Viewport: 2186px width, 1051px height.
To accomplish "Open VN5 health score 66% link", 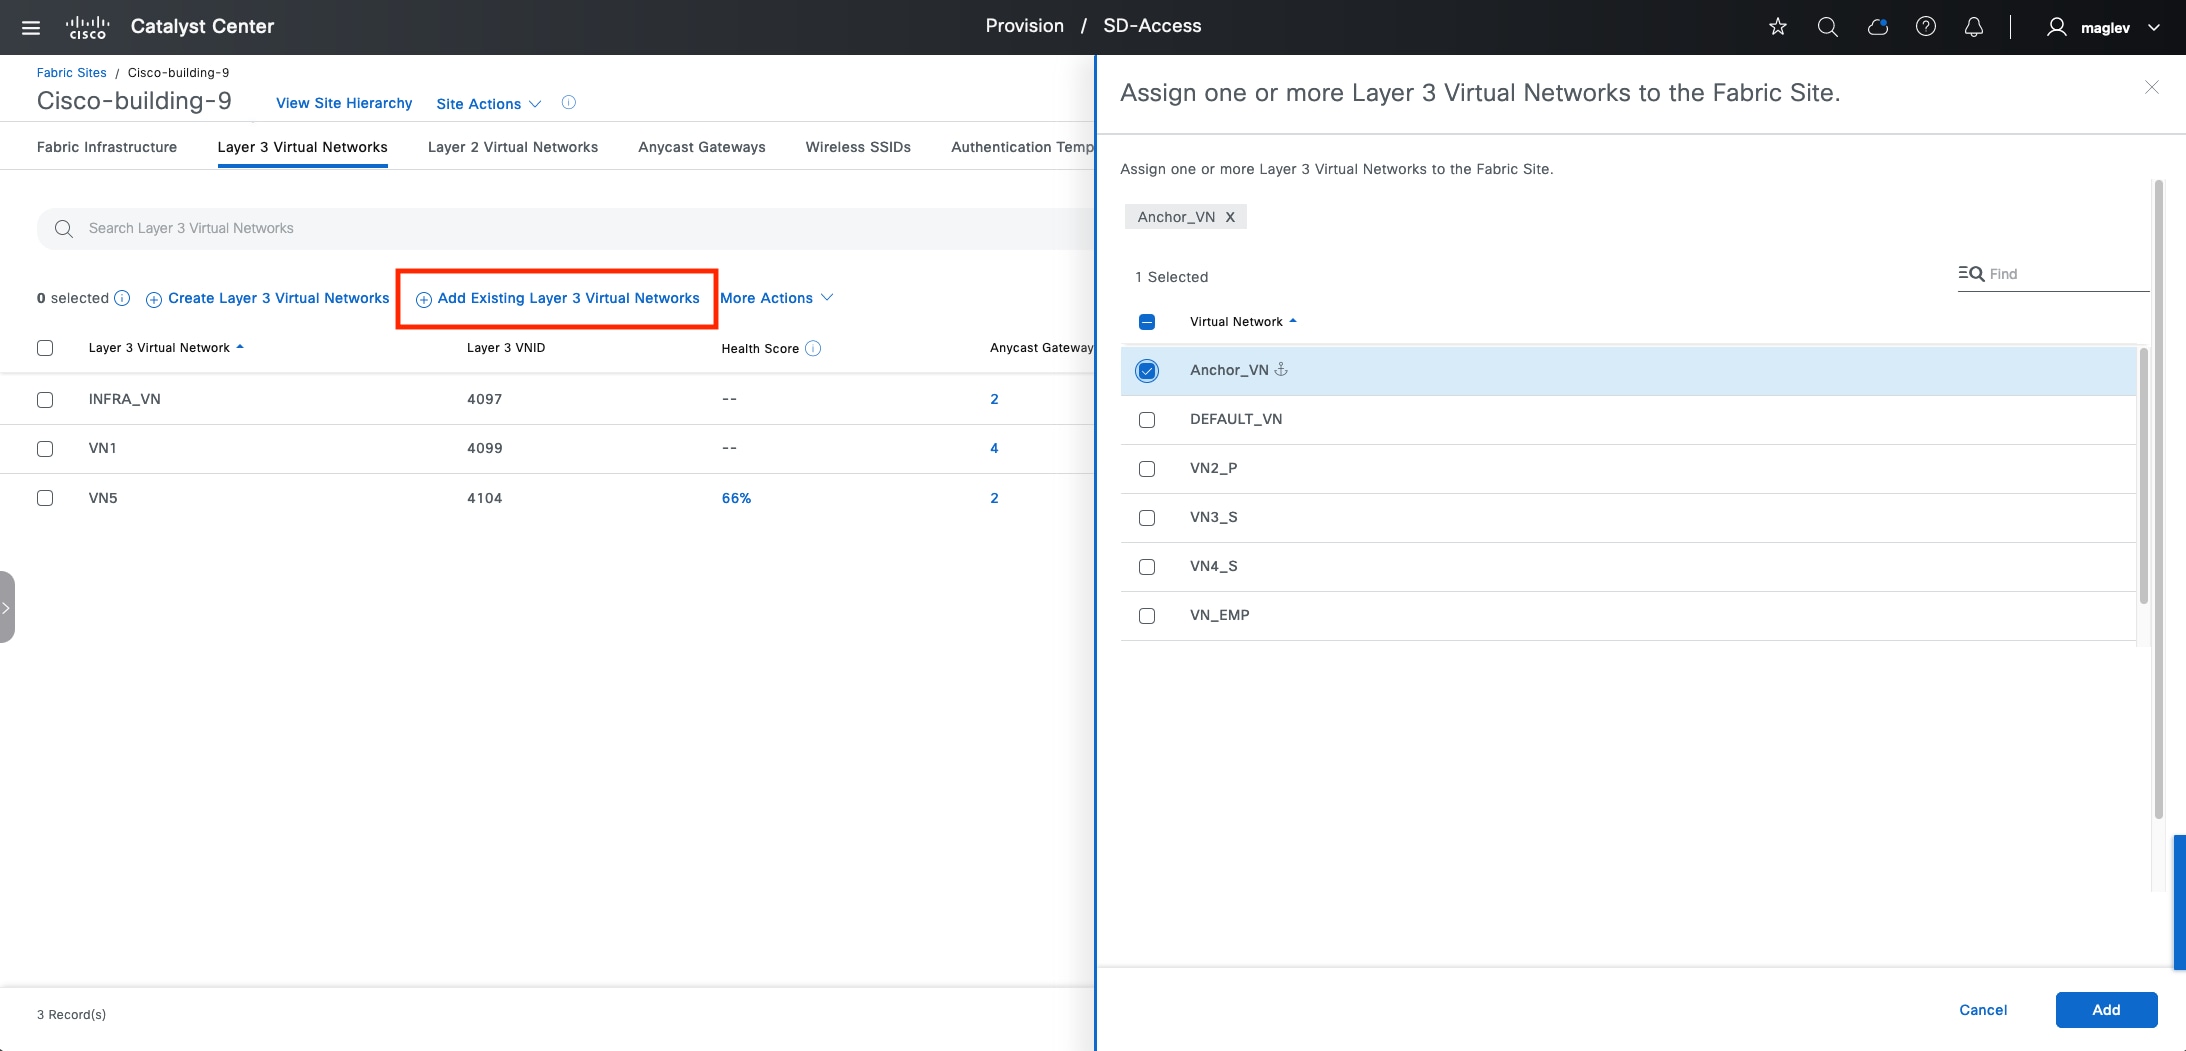I will point(736,498).
